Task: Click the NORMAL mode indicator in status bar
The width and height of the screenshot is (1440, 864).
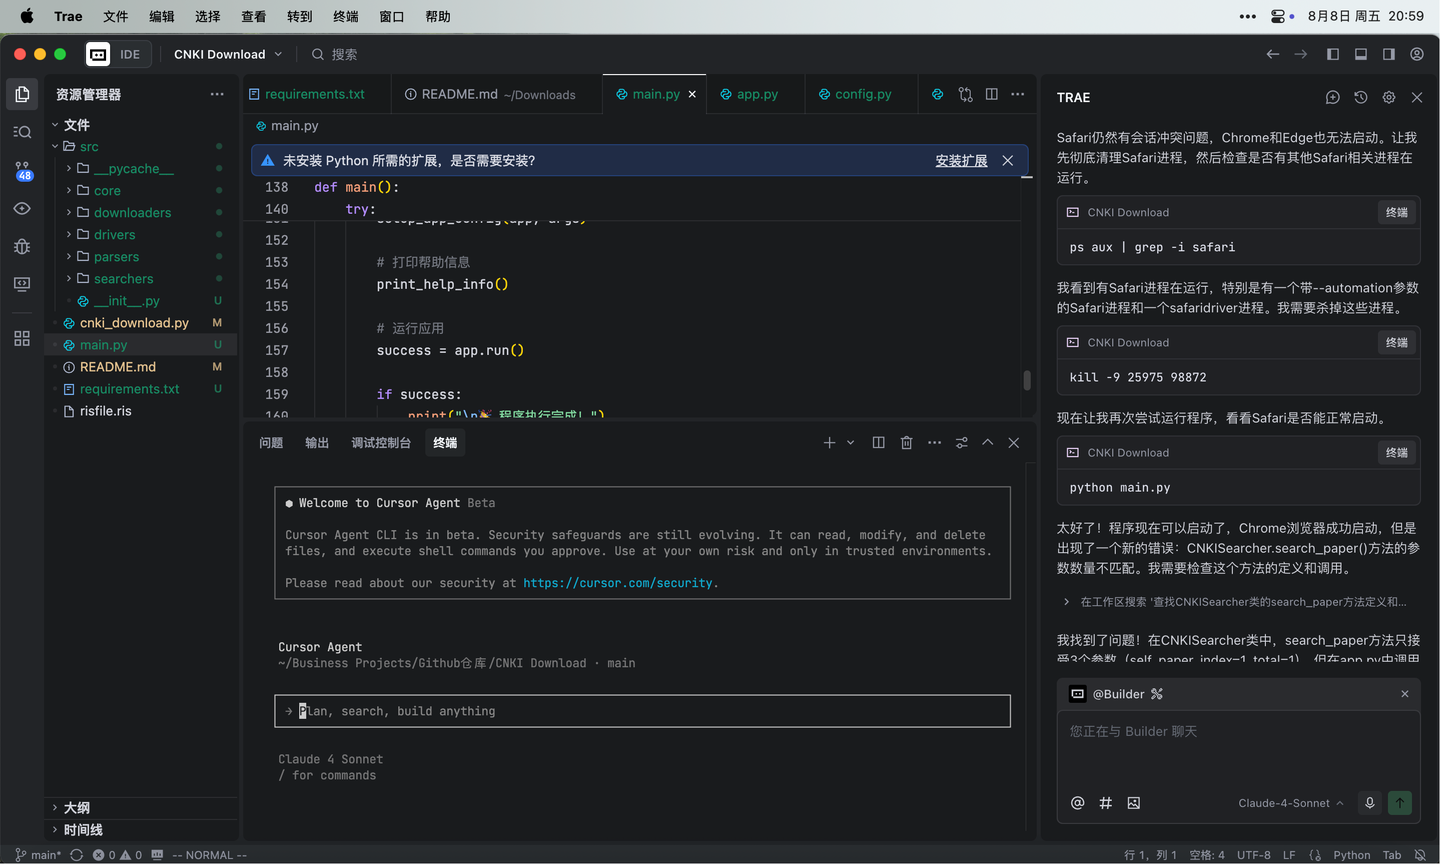Action: coord(208,855)
